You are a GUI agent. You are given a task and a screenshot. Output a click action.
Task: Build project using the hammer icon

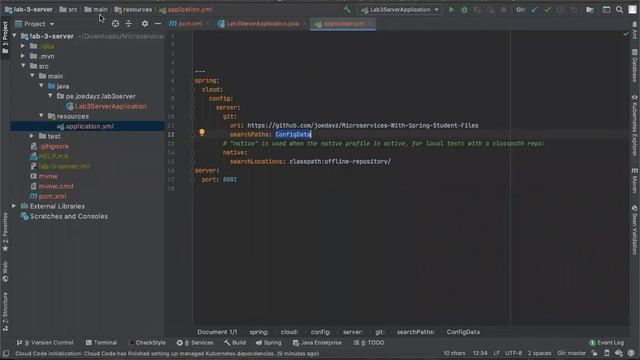tap(347, 9)
